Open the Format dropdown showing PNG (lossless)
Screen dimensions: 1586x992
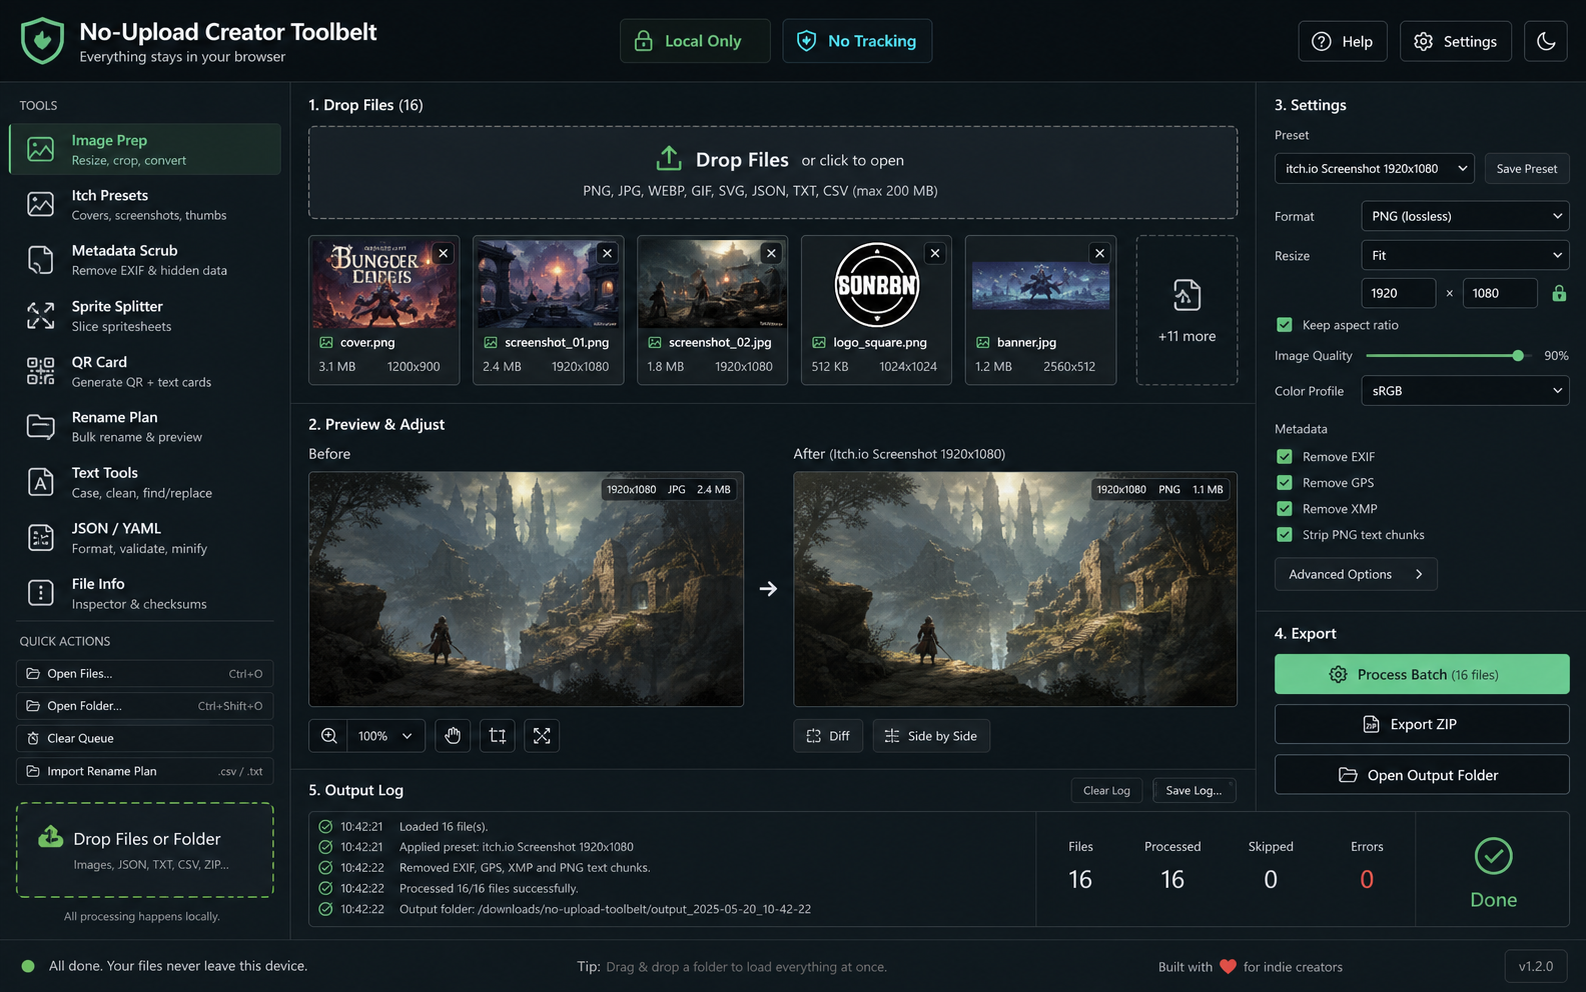coord(1465,216)
